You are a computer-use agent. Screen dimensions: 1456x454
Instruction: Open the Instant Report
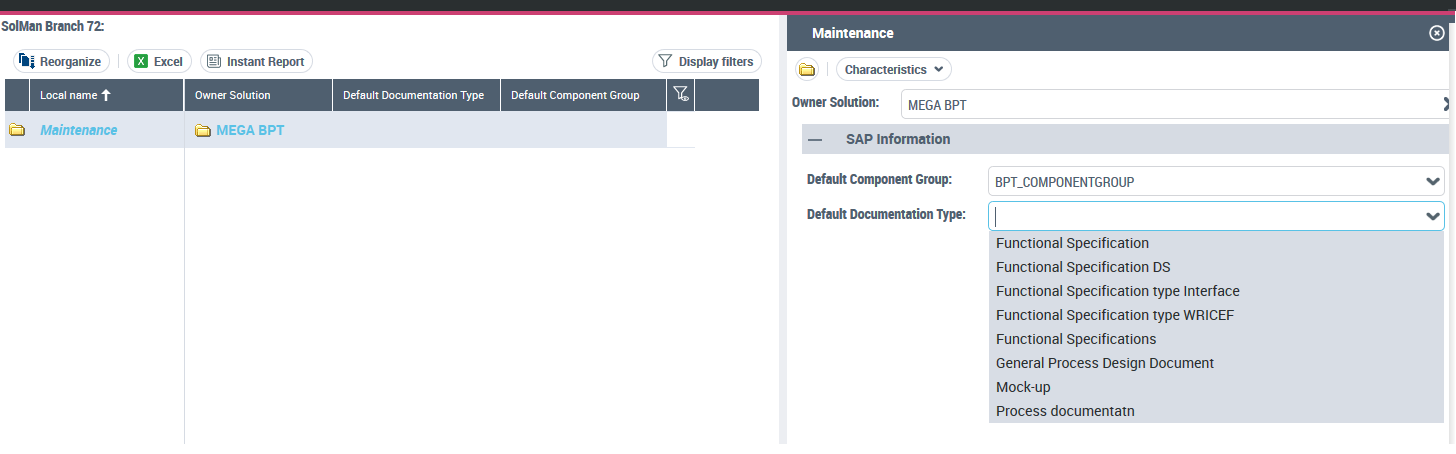256,62
